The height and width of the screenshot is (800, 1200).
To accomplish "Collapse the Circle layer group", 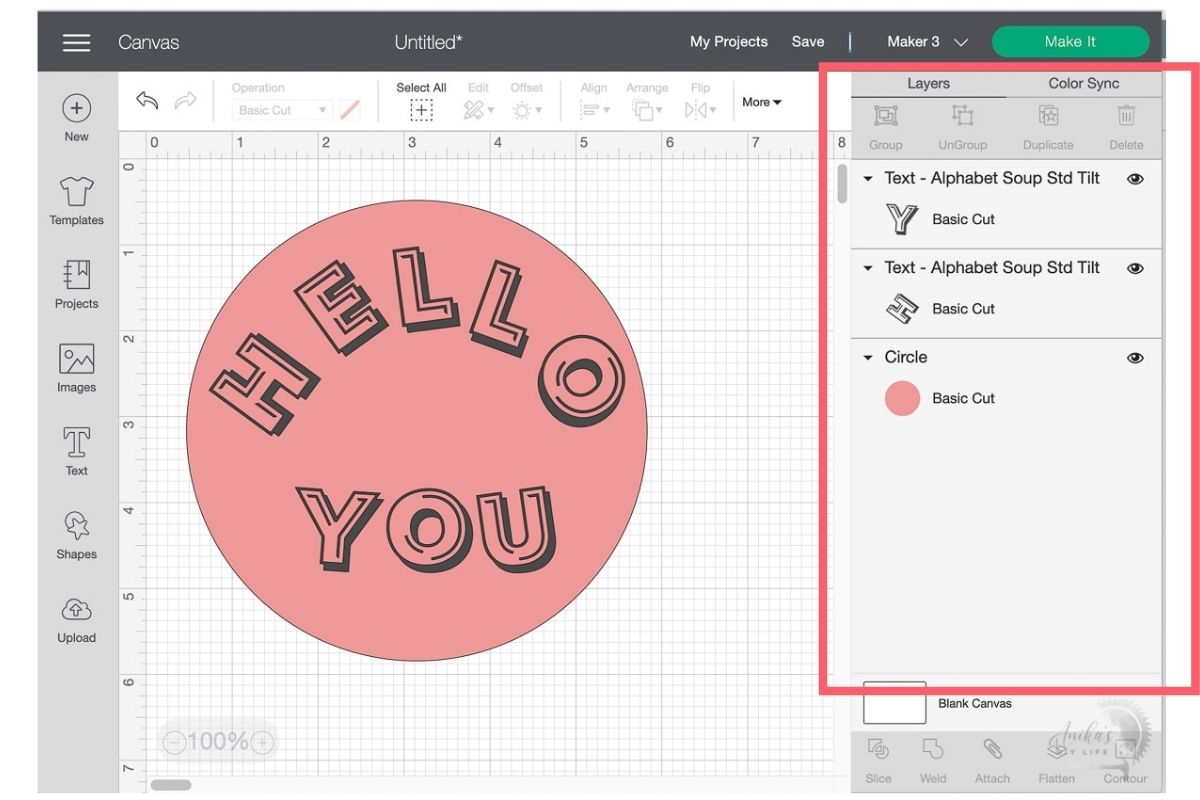I will tap(868, 358).
